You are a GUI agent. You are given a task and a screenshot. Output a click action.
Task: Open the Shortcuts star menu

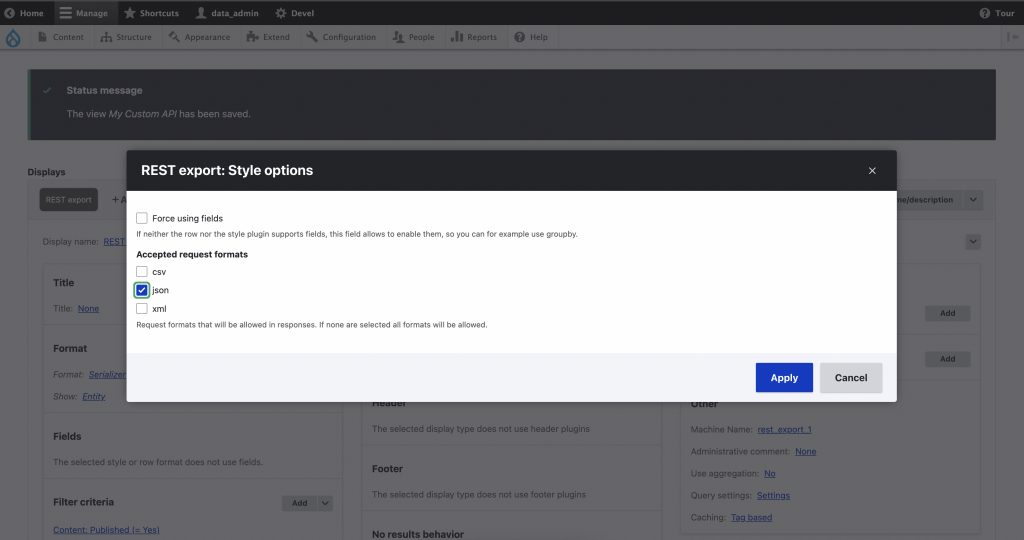[151, 13]
